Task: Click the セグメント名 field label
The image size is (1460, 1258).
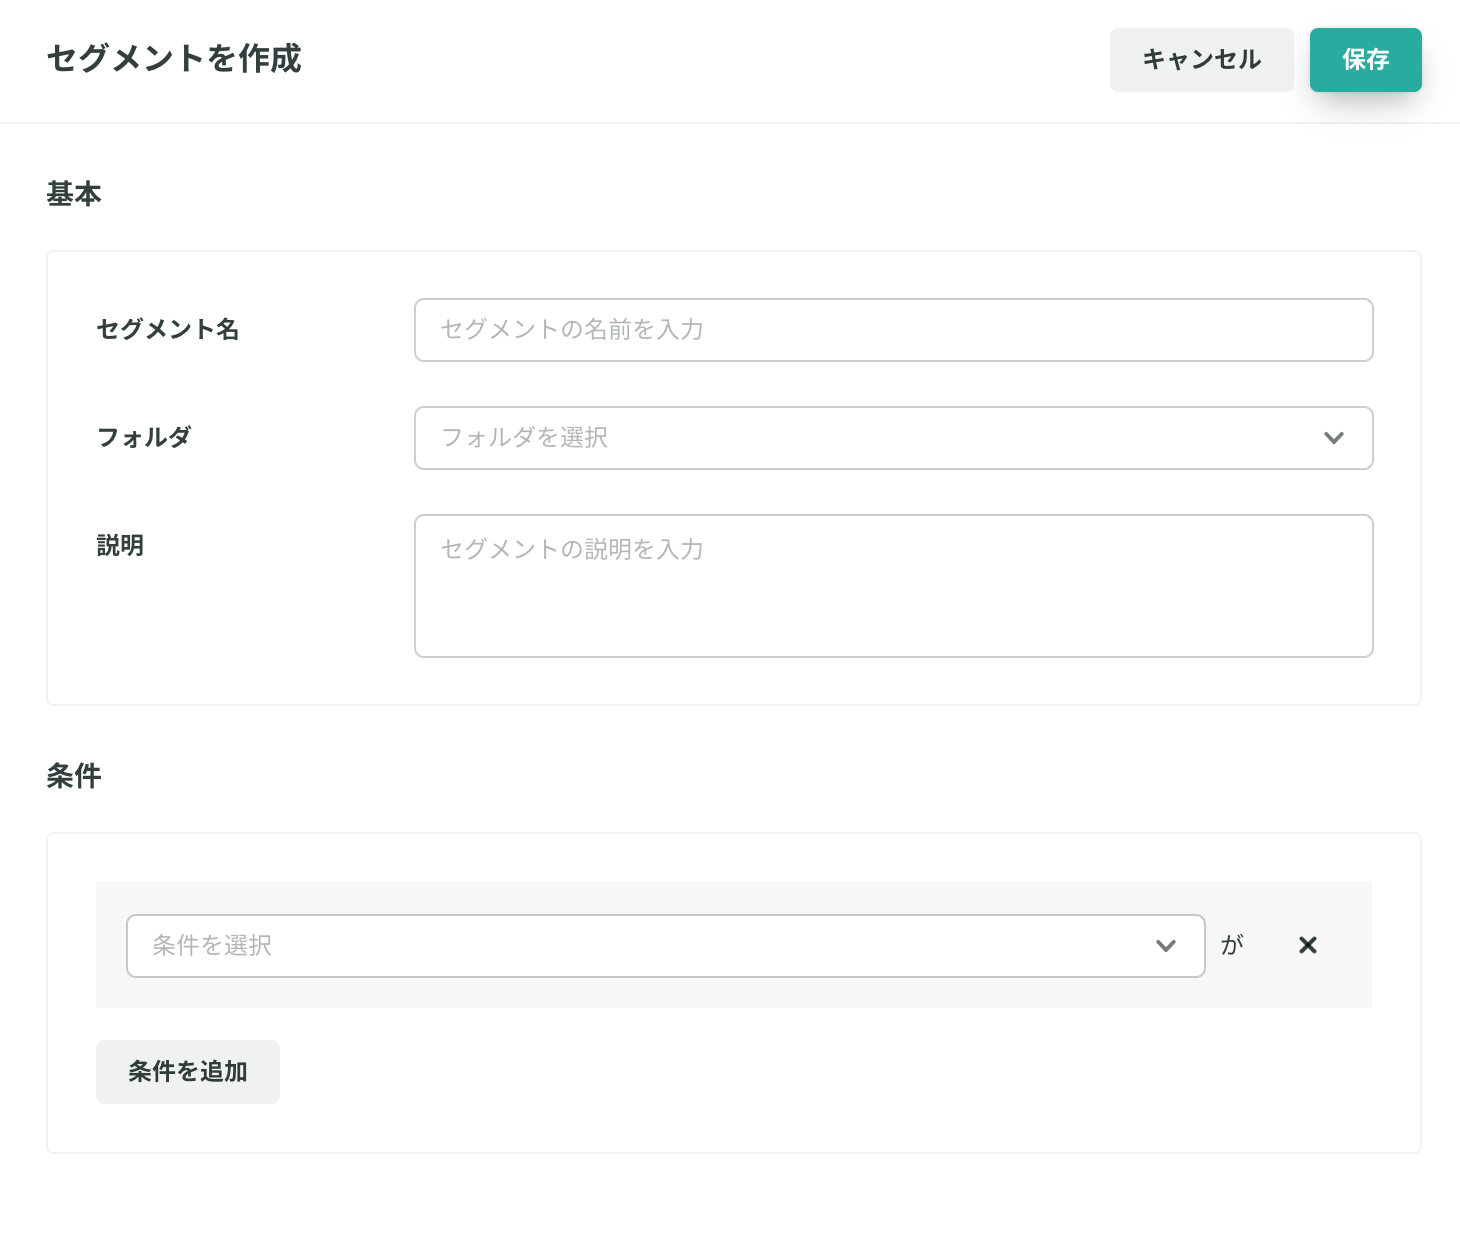Action: click(167, 329)
